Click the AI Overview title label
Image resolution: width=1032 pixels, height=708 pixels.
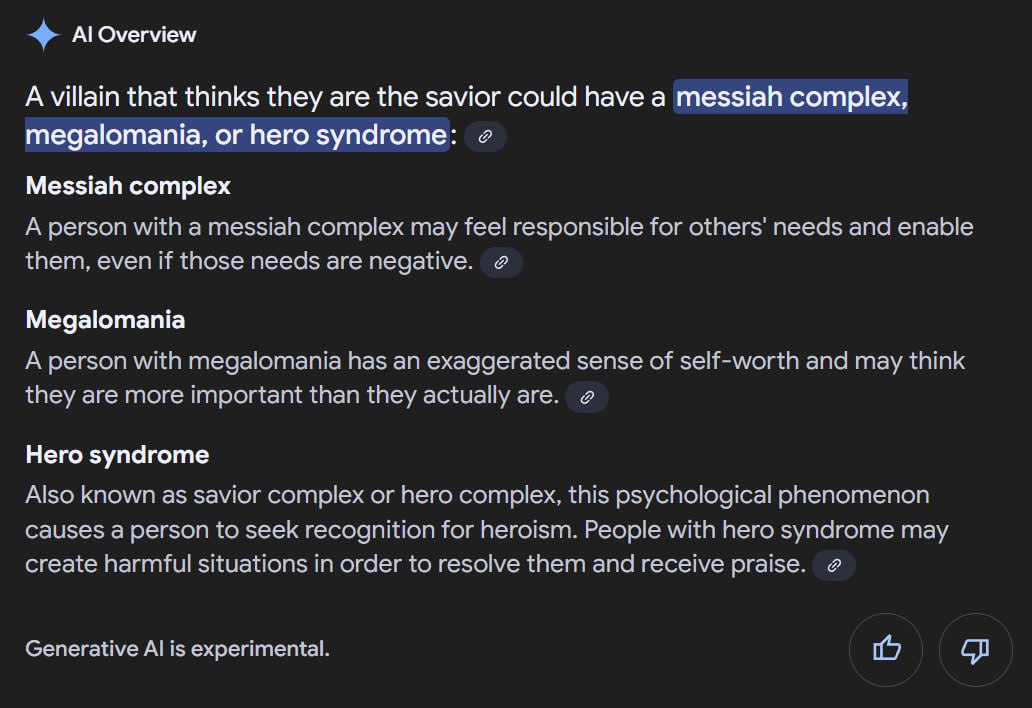pos(134,35)
